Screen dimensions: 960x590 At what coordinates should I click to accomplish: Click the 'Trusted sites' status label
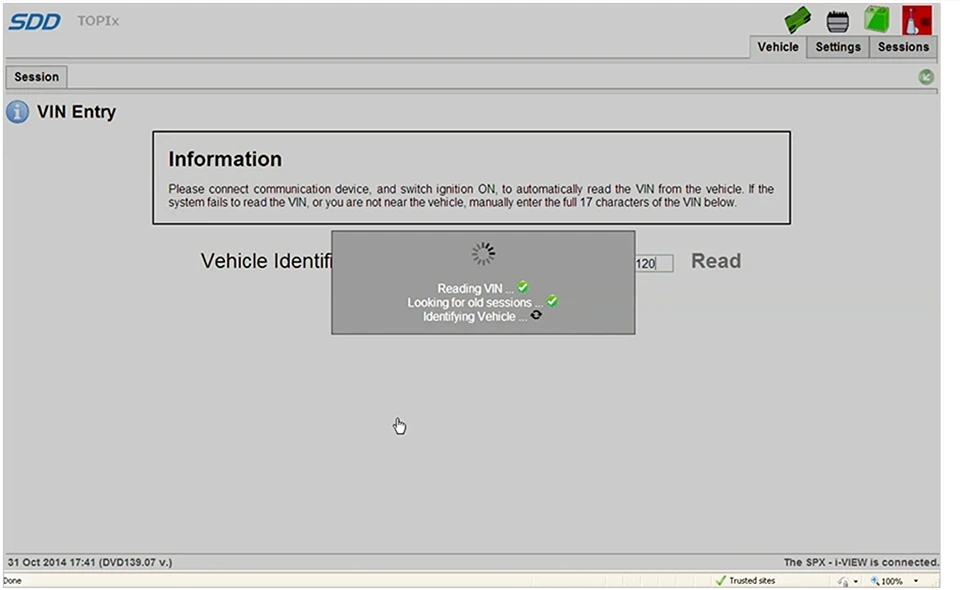pos(752,581)
